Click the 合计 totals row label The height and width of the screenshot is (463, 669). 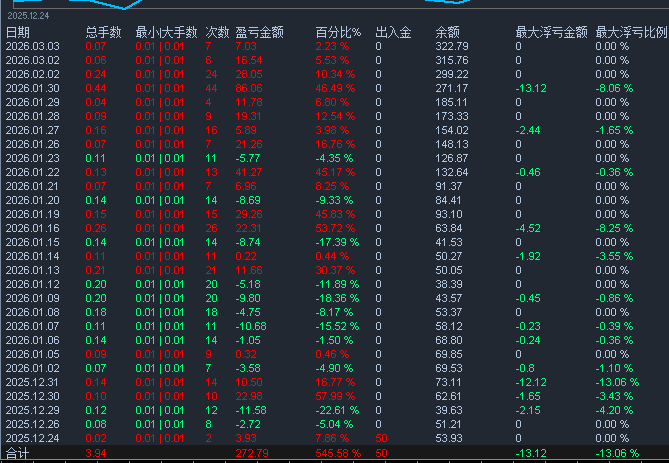pos(17,454)
